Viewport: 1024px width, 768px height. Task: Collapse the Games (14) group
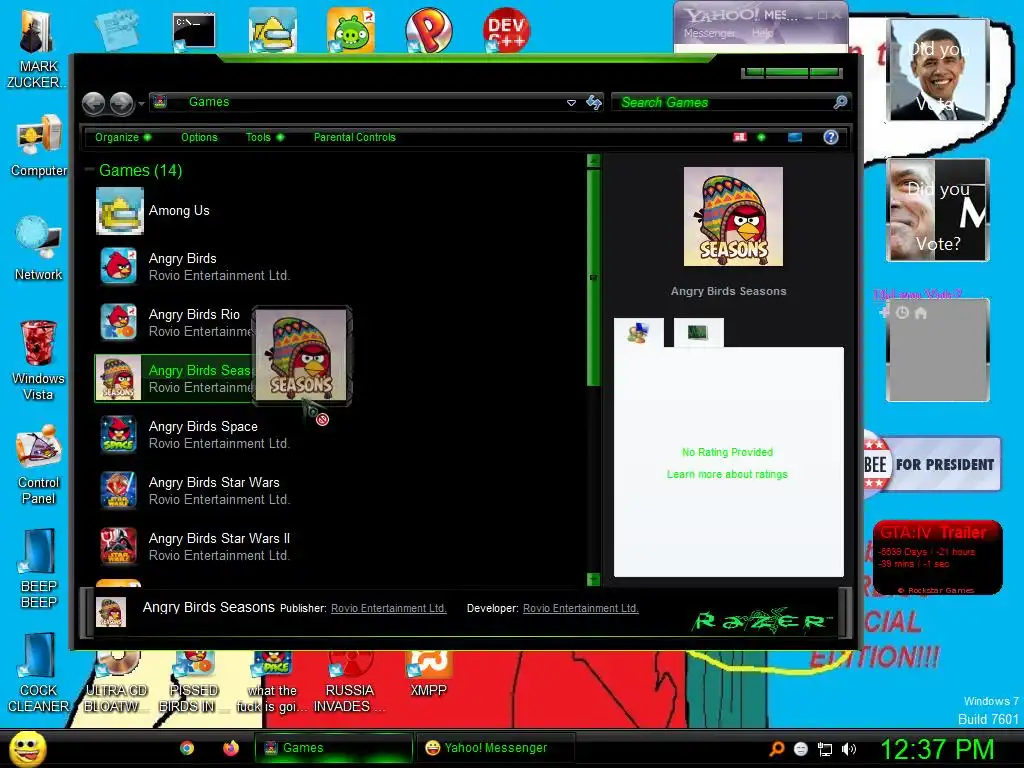[90, 170]
